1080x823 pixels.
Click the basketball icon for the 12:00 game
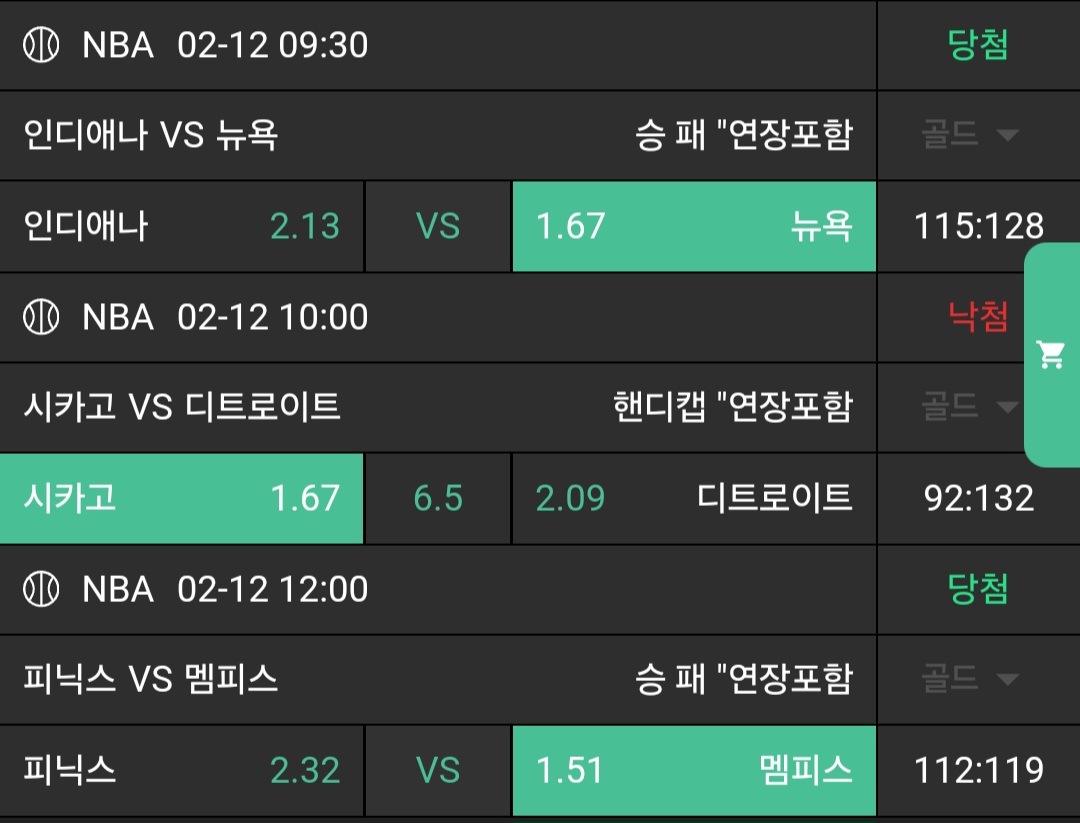click(41, 589)
